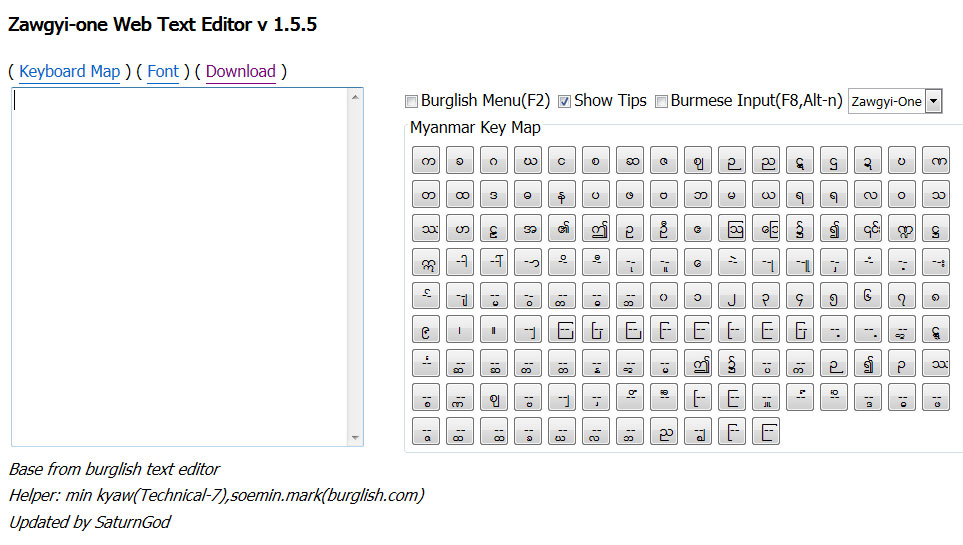This screenshot has height=545, width=963.
Task: Insert the ီ vowel sign key
Action: pyautogui.click(x=596, y=263)
